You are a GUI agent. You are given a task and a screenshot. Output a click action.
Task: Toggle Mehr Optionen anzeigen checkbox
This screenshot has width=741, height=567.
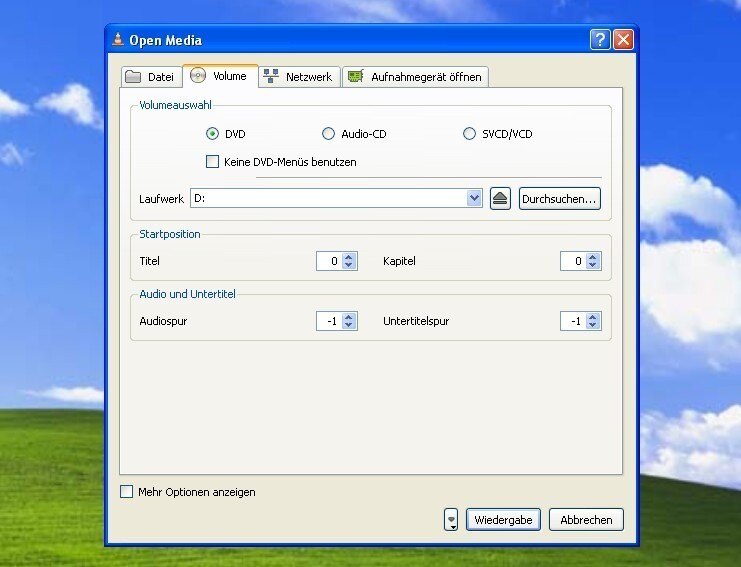pyautogui.click(x=126, y=492)
